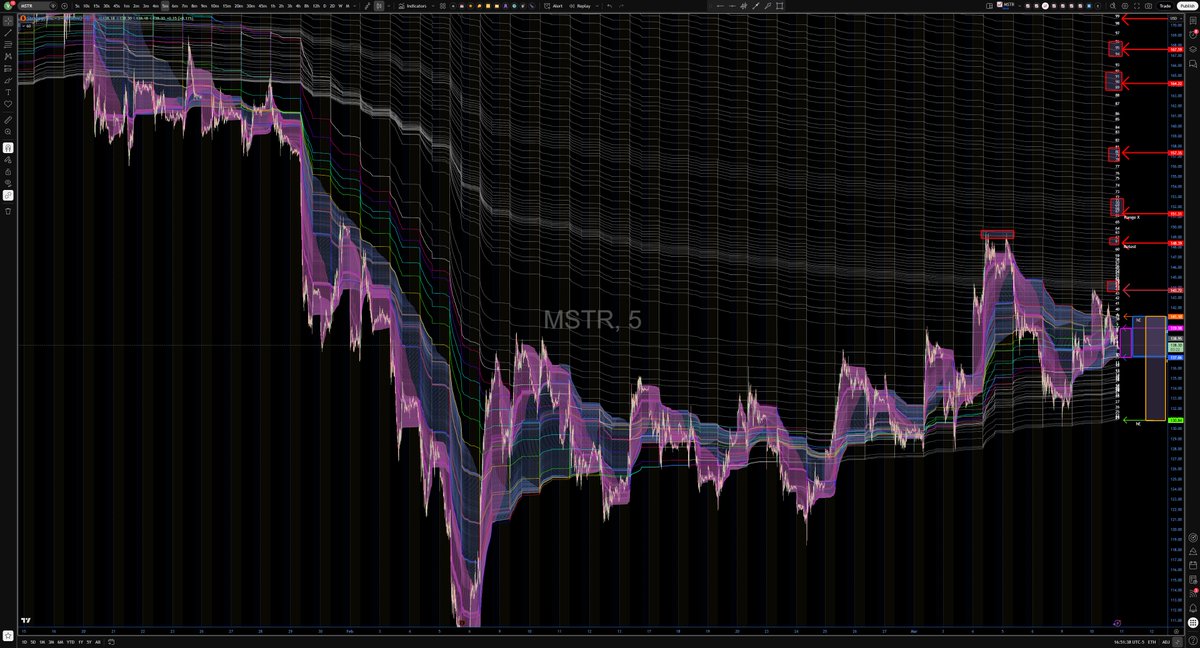Open the indicator templates grid icon
This screenshot has height=648, width=1200.
pos(443,6)
